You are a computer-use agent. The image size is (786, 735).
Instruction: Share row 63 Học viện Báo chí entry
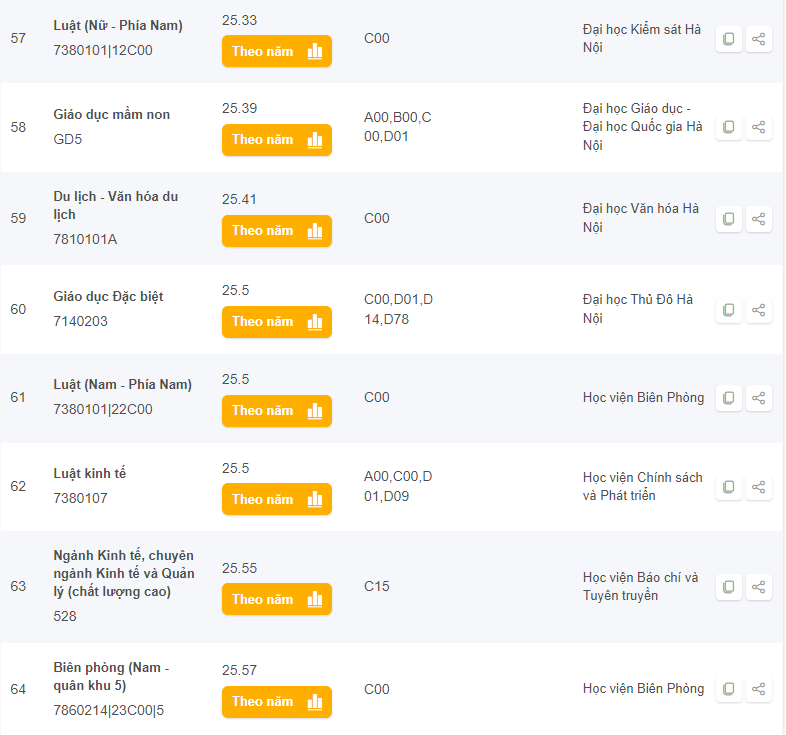(759, 587)
